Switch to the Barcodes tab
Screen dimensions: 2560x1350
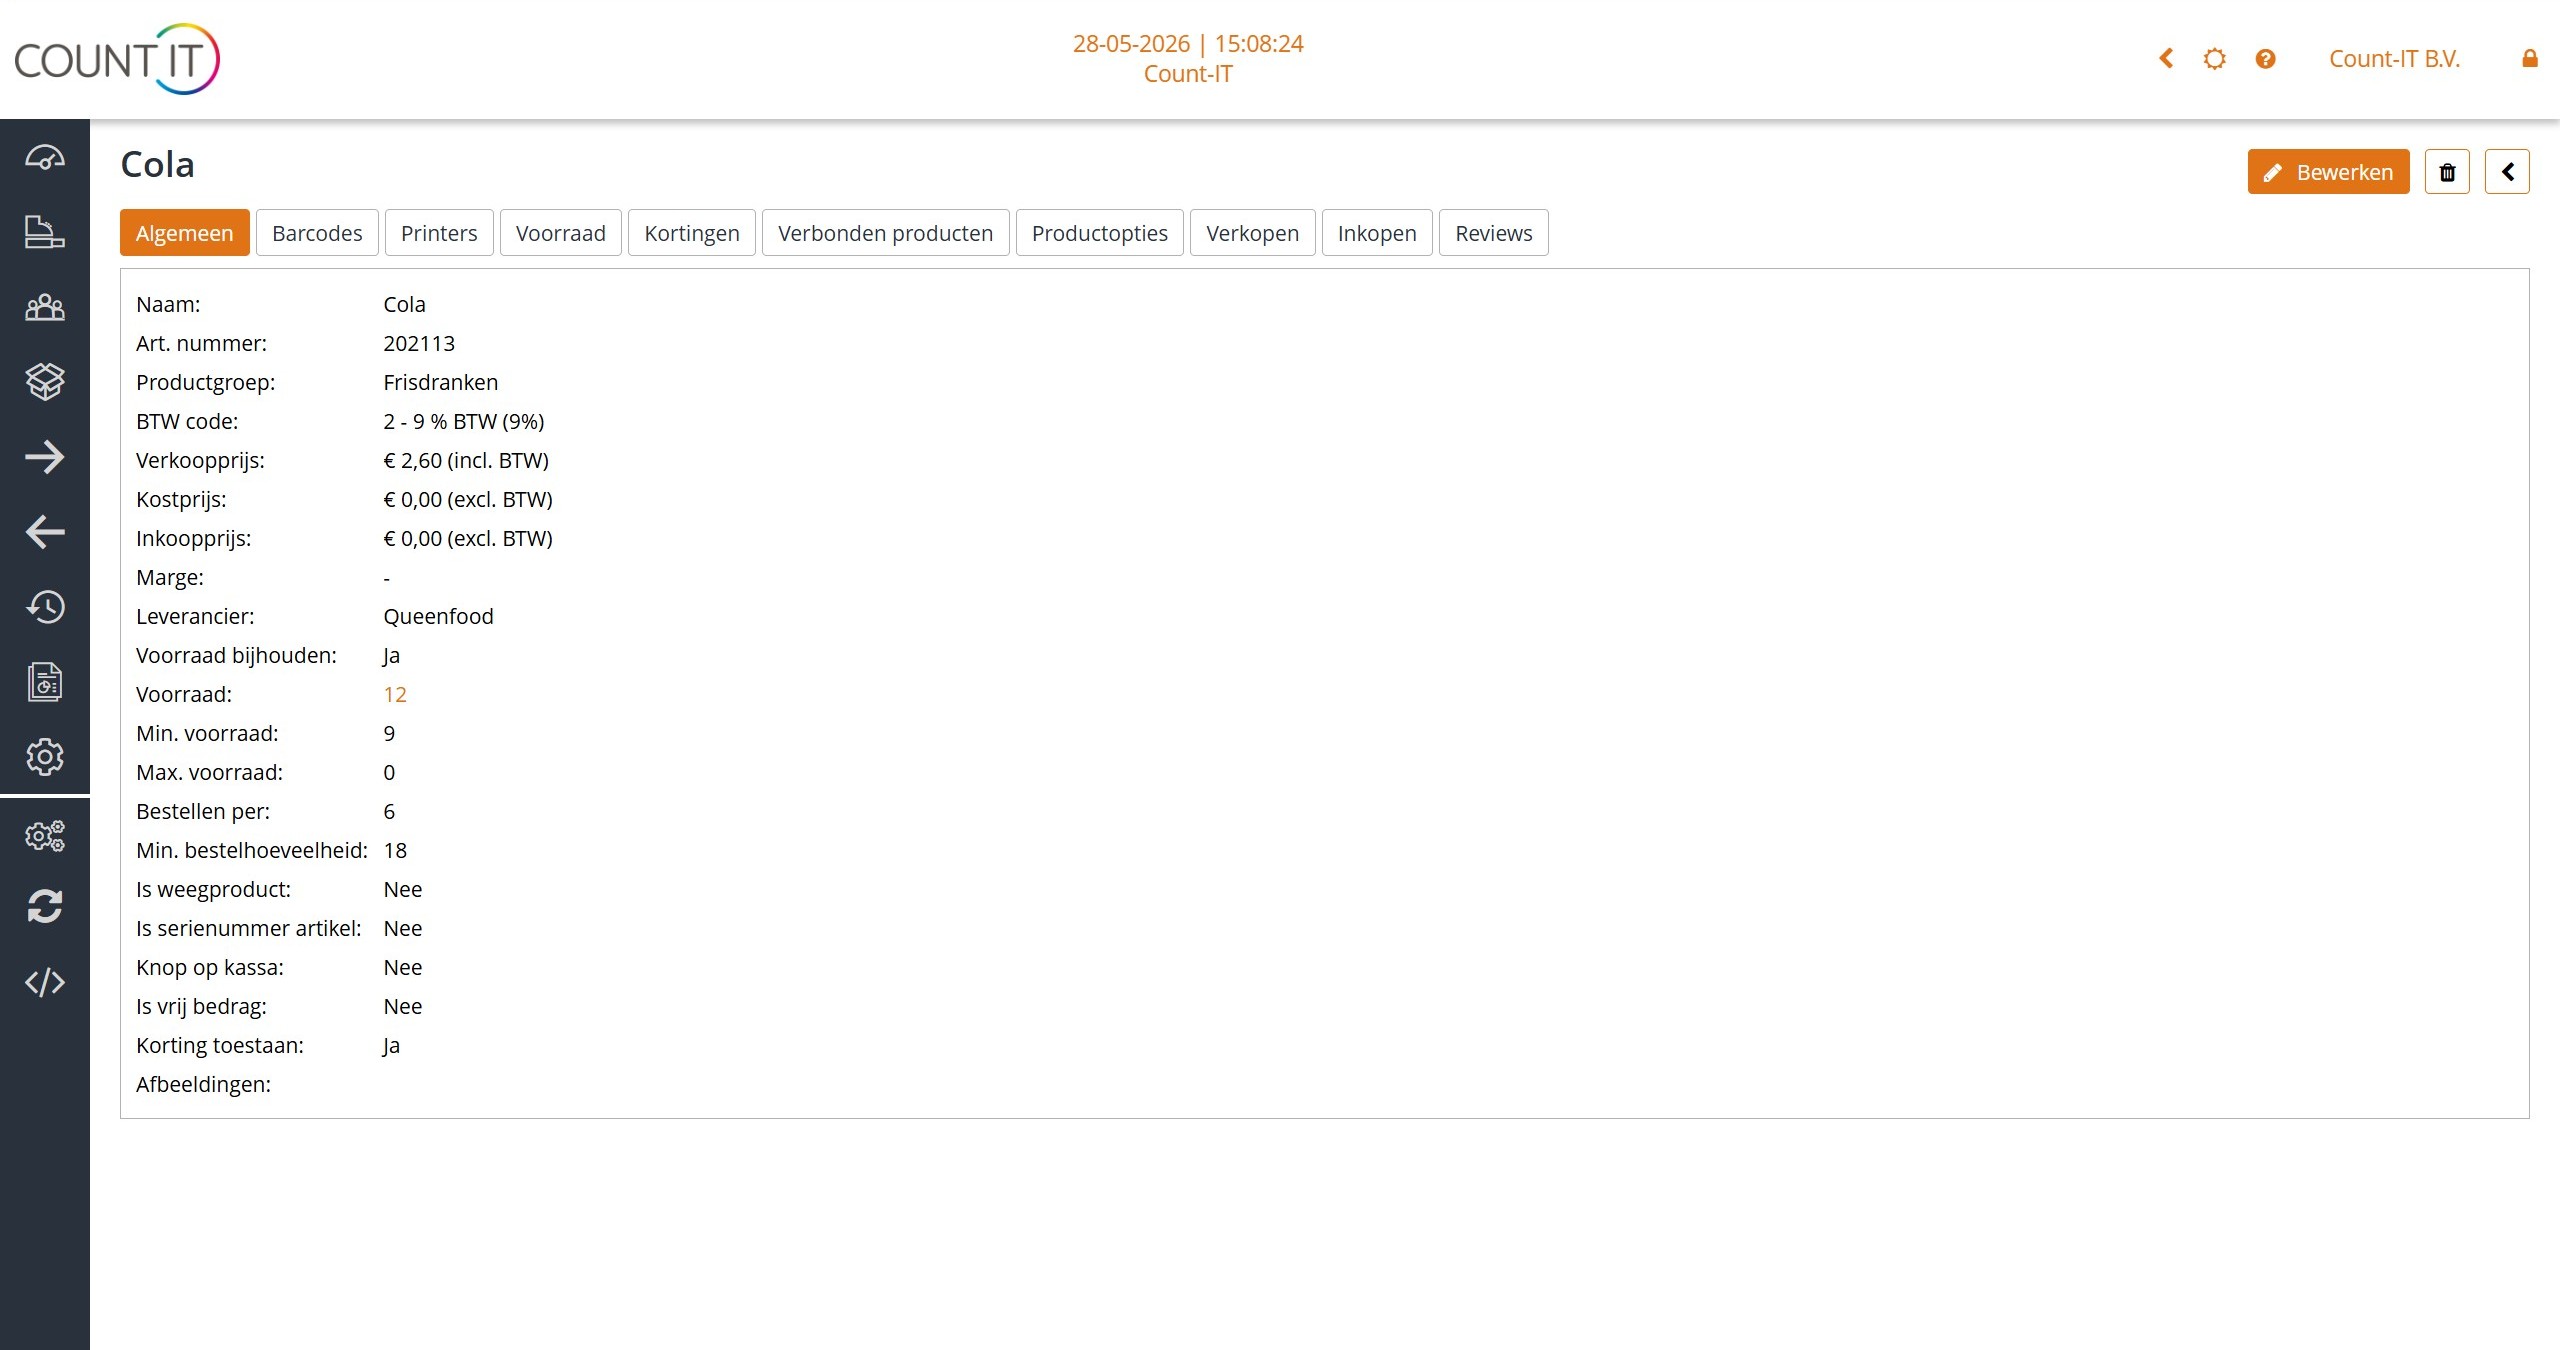coord(317,233)
